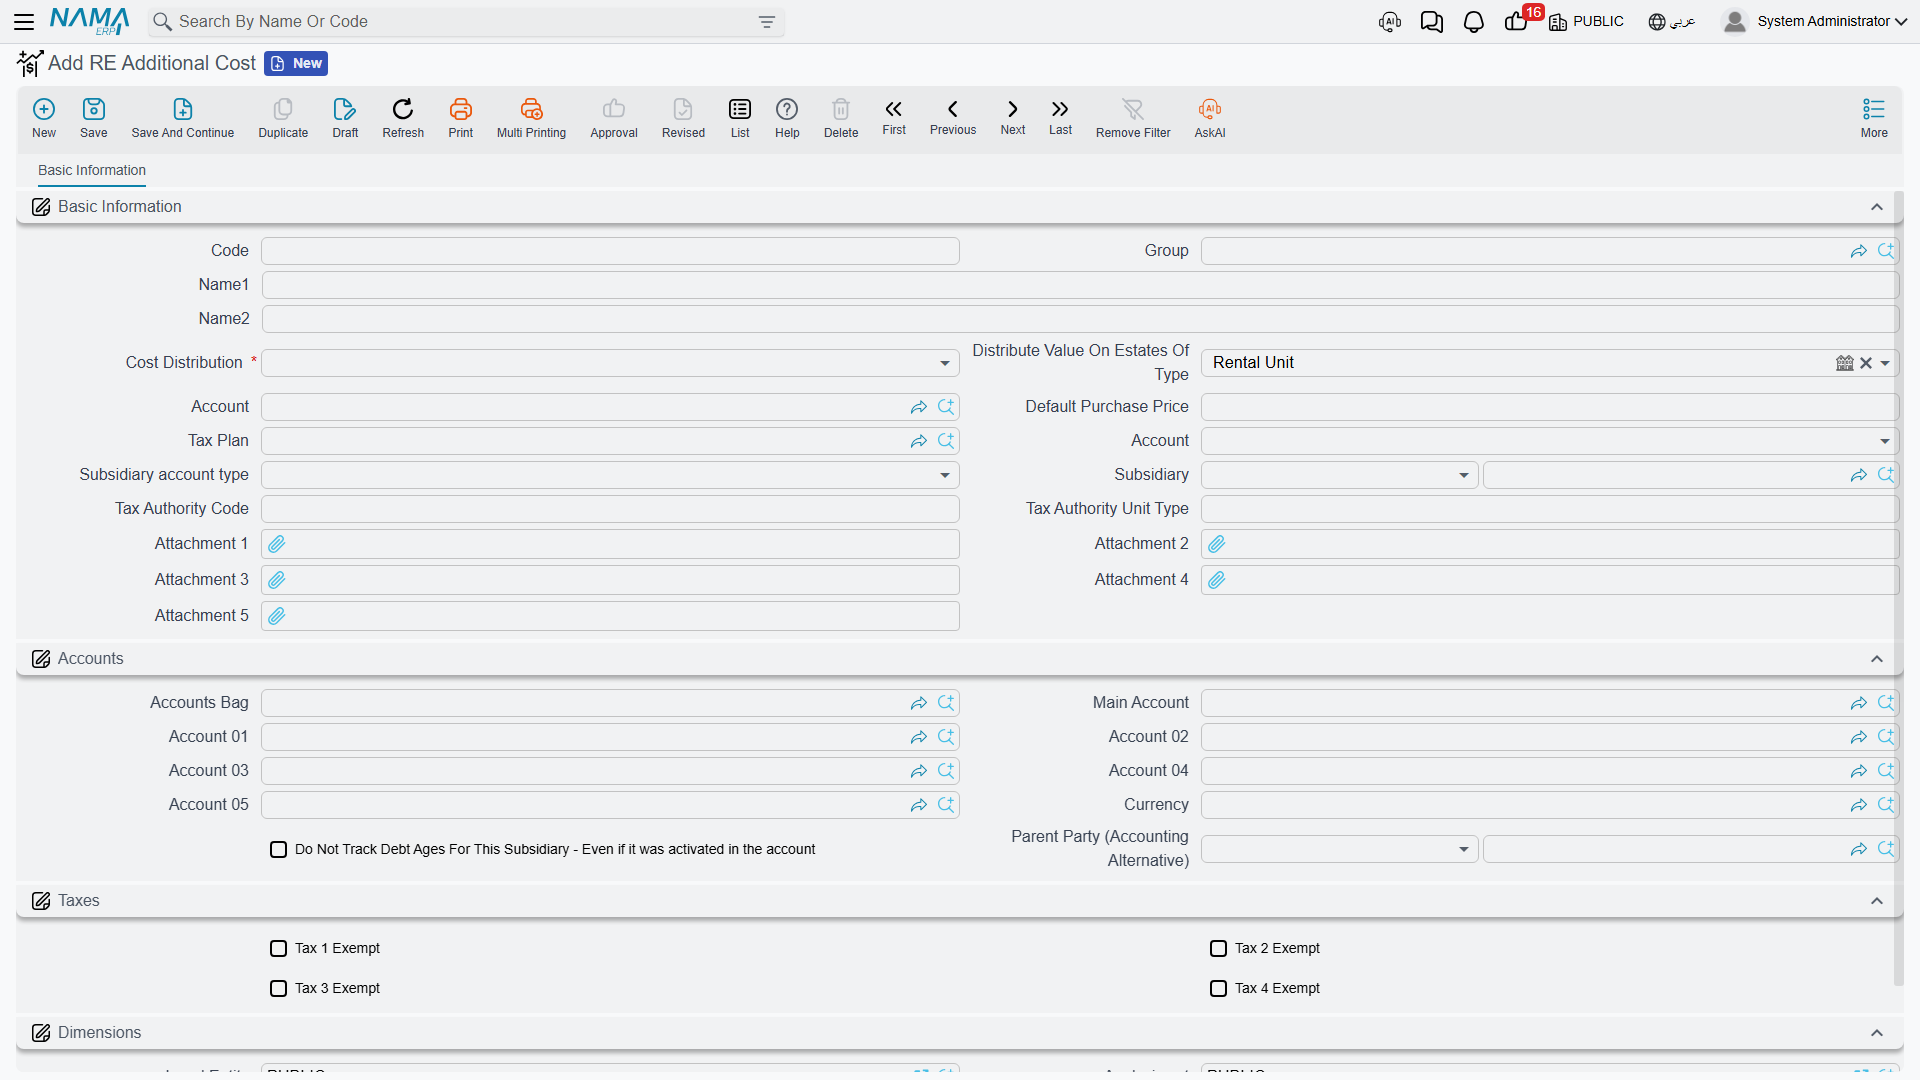Open Main Account lookup search icon
The width and height of the screenshot is (1920, 1080).
1886,703
